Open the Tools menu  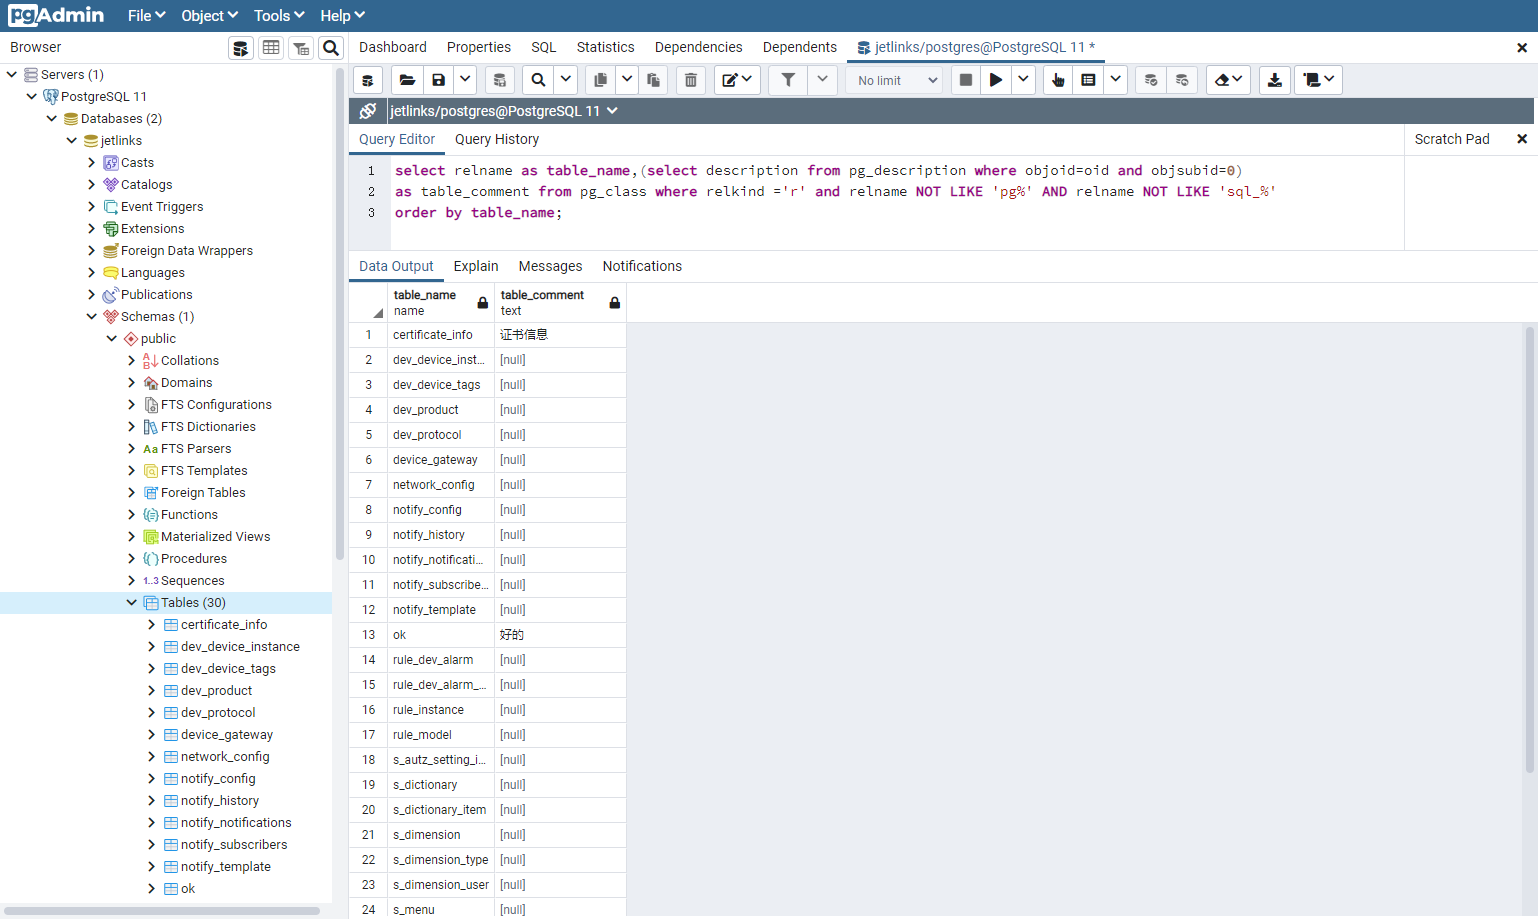(x=279, y=16)
